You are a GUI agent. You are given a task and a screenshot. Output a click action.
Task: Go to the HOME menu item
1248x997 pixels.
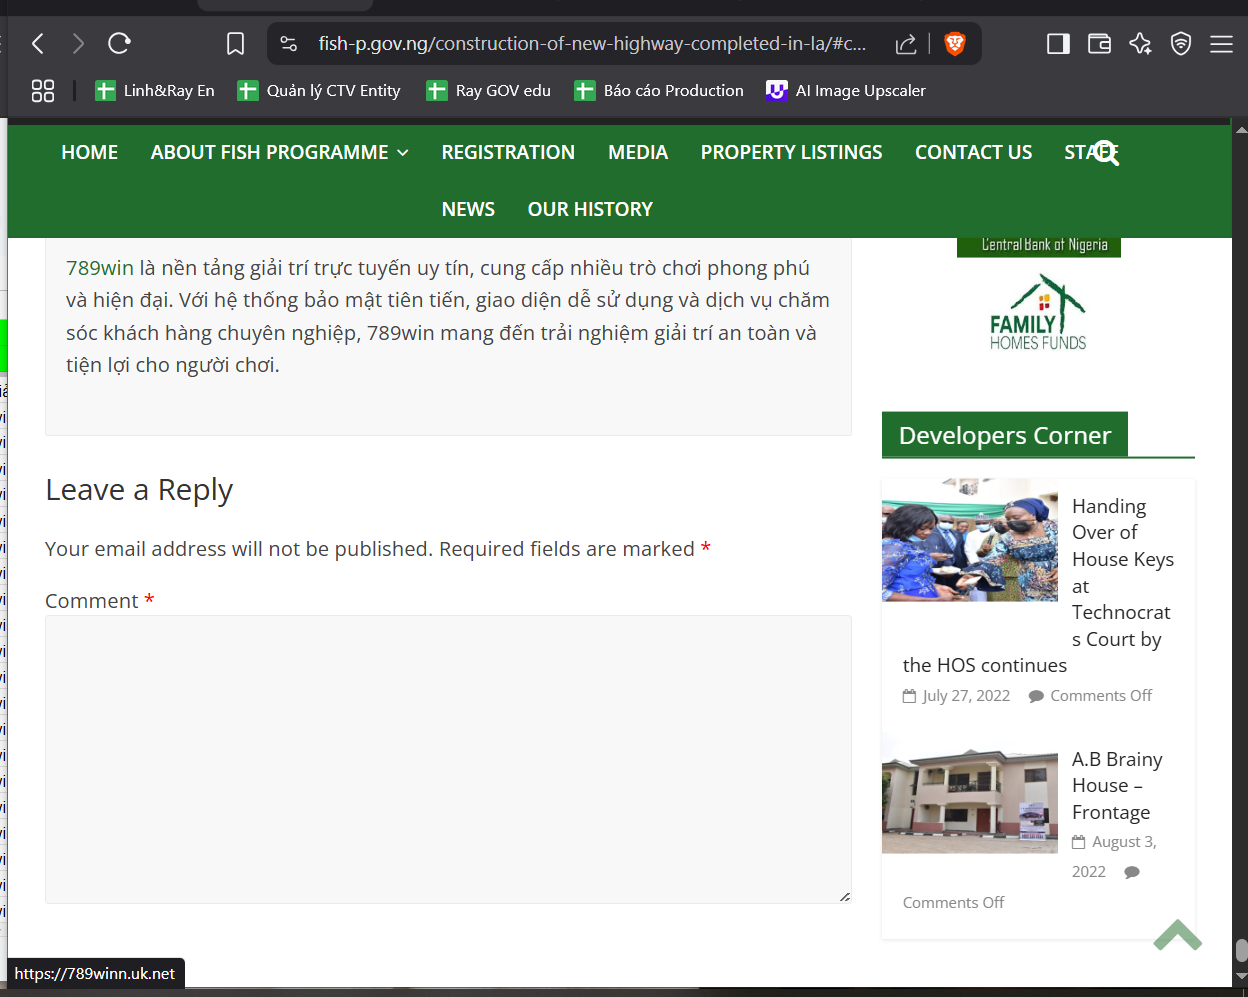tap(90, 152)
